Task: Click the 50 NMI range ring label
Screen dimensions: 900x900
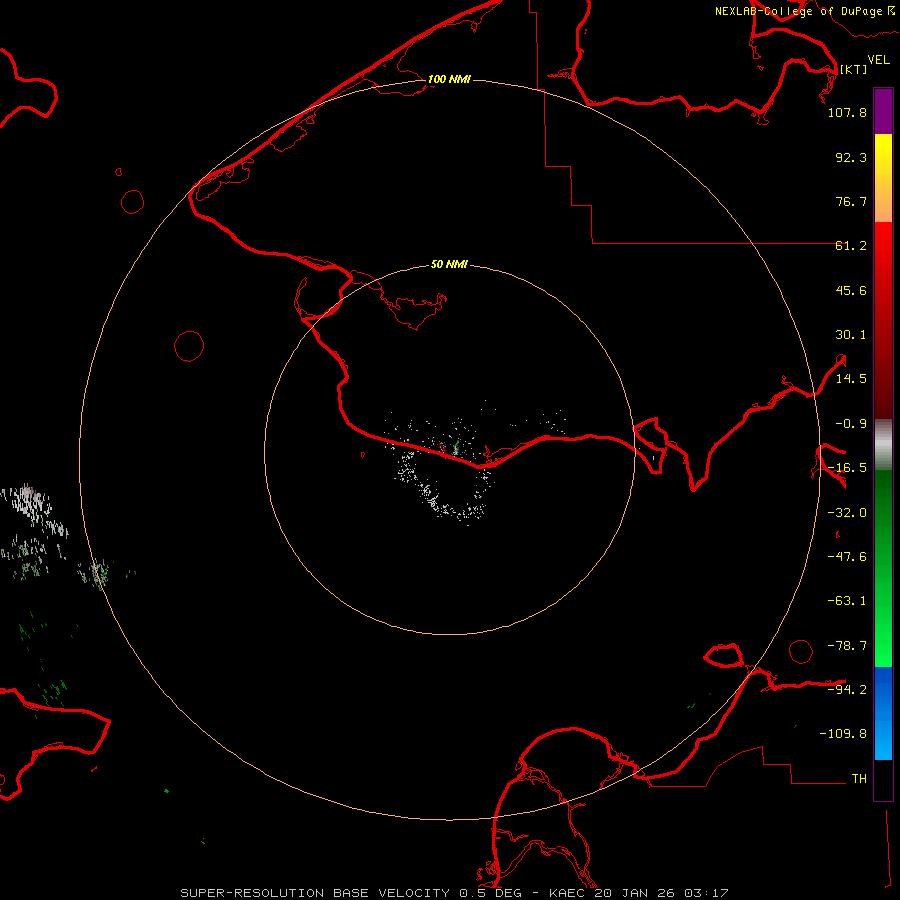Action: (449, 265)
